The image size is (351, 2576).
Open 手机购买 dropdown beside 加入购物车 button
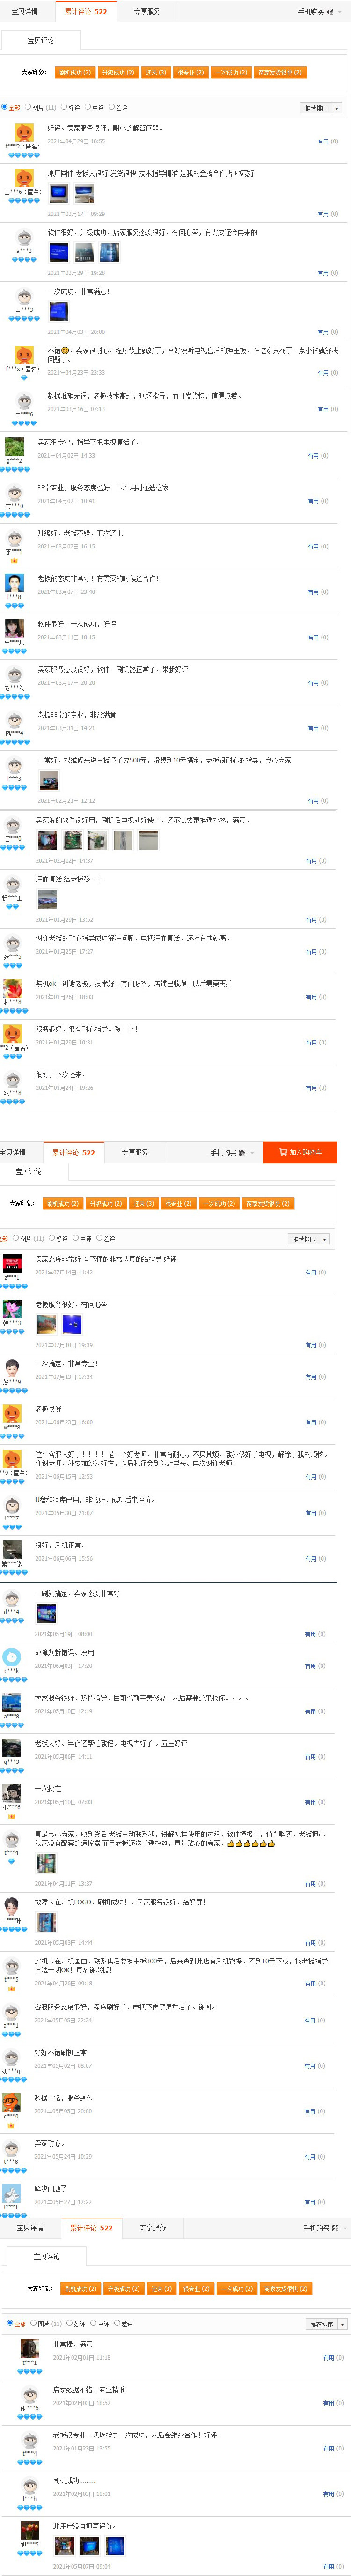(232, 1152)
